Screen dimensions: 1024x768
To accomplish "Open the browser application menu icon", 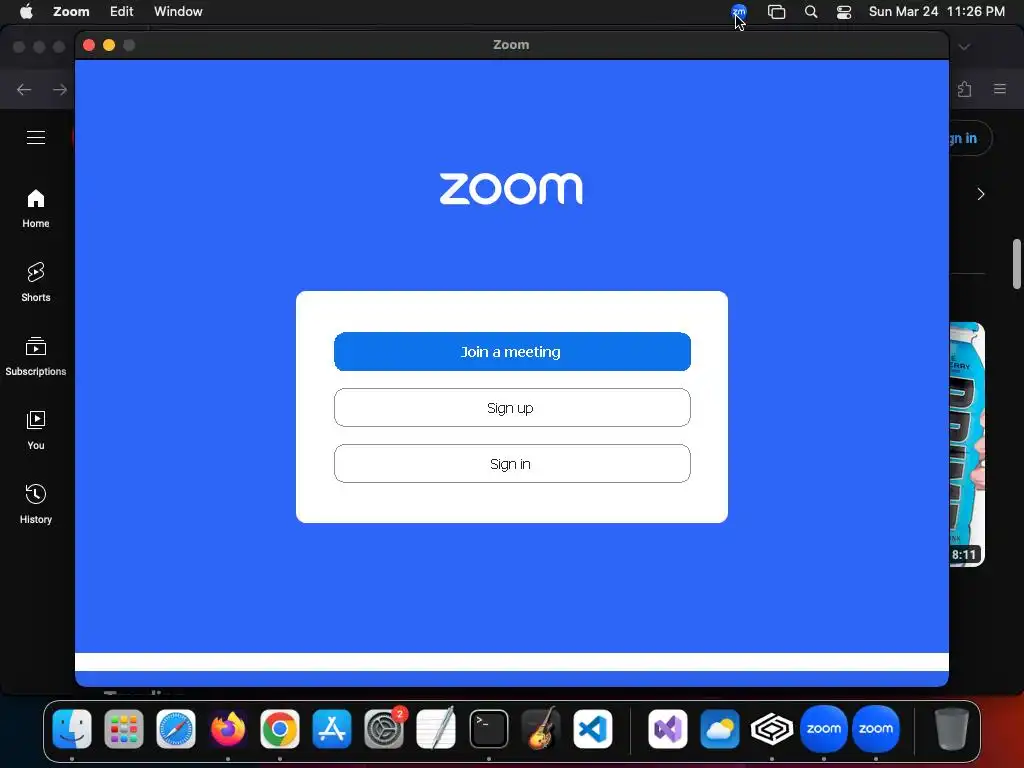I will [1000, 89].
